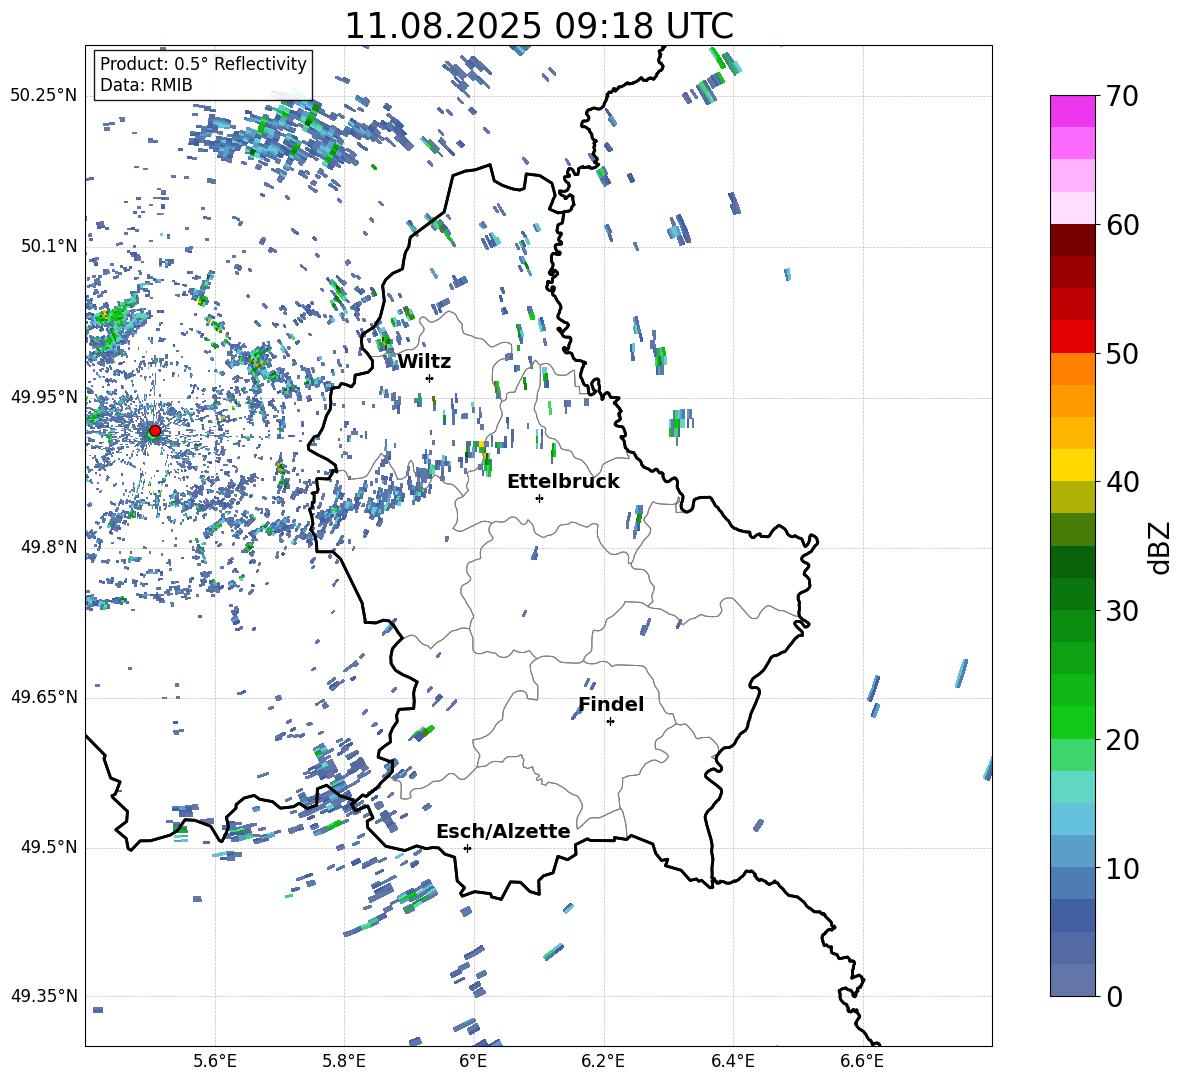
Task: Click the 0 tick on colorbar
Action: (1114, 996)
